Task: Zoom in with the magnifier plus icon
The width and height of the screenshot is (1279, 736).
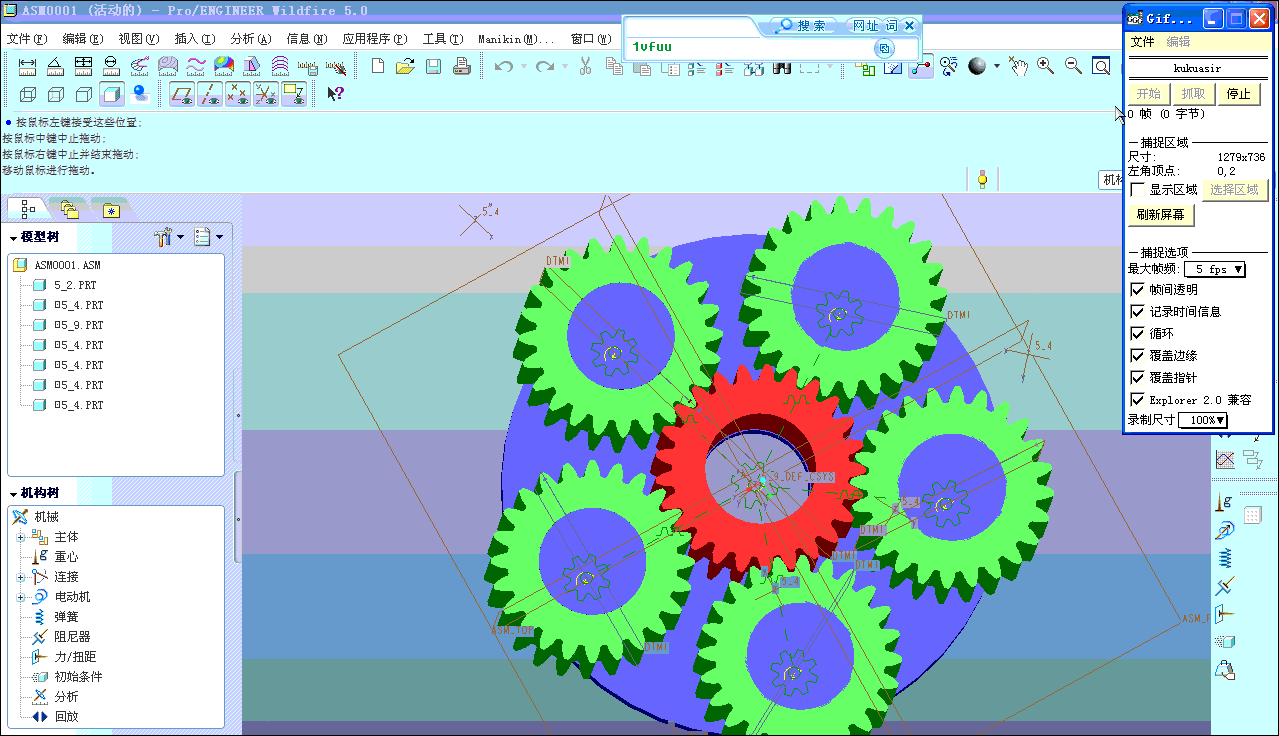Action: (x=1045, y=66)
